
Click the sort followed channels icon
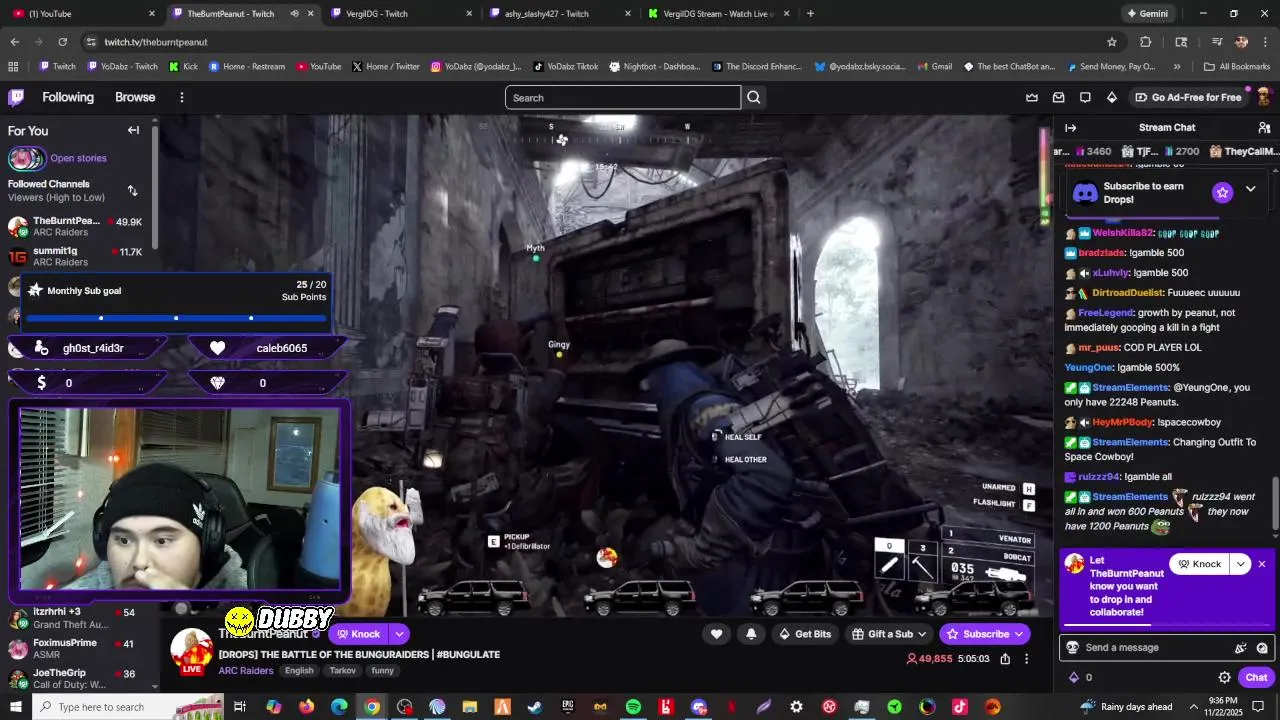click(x=132, y=190)
